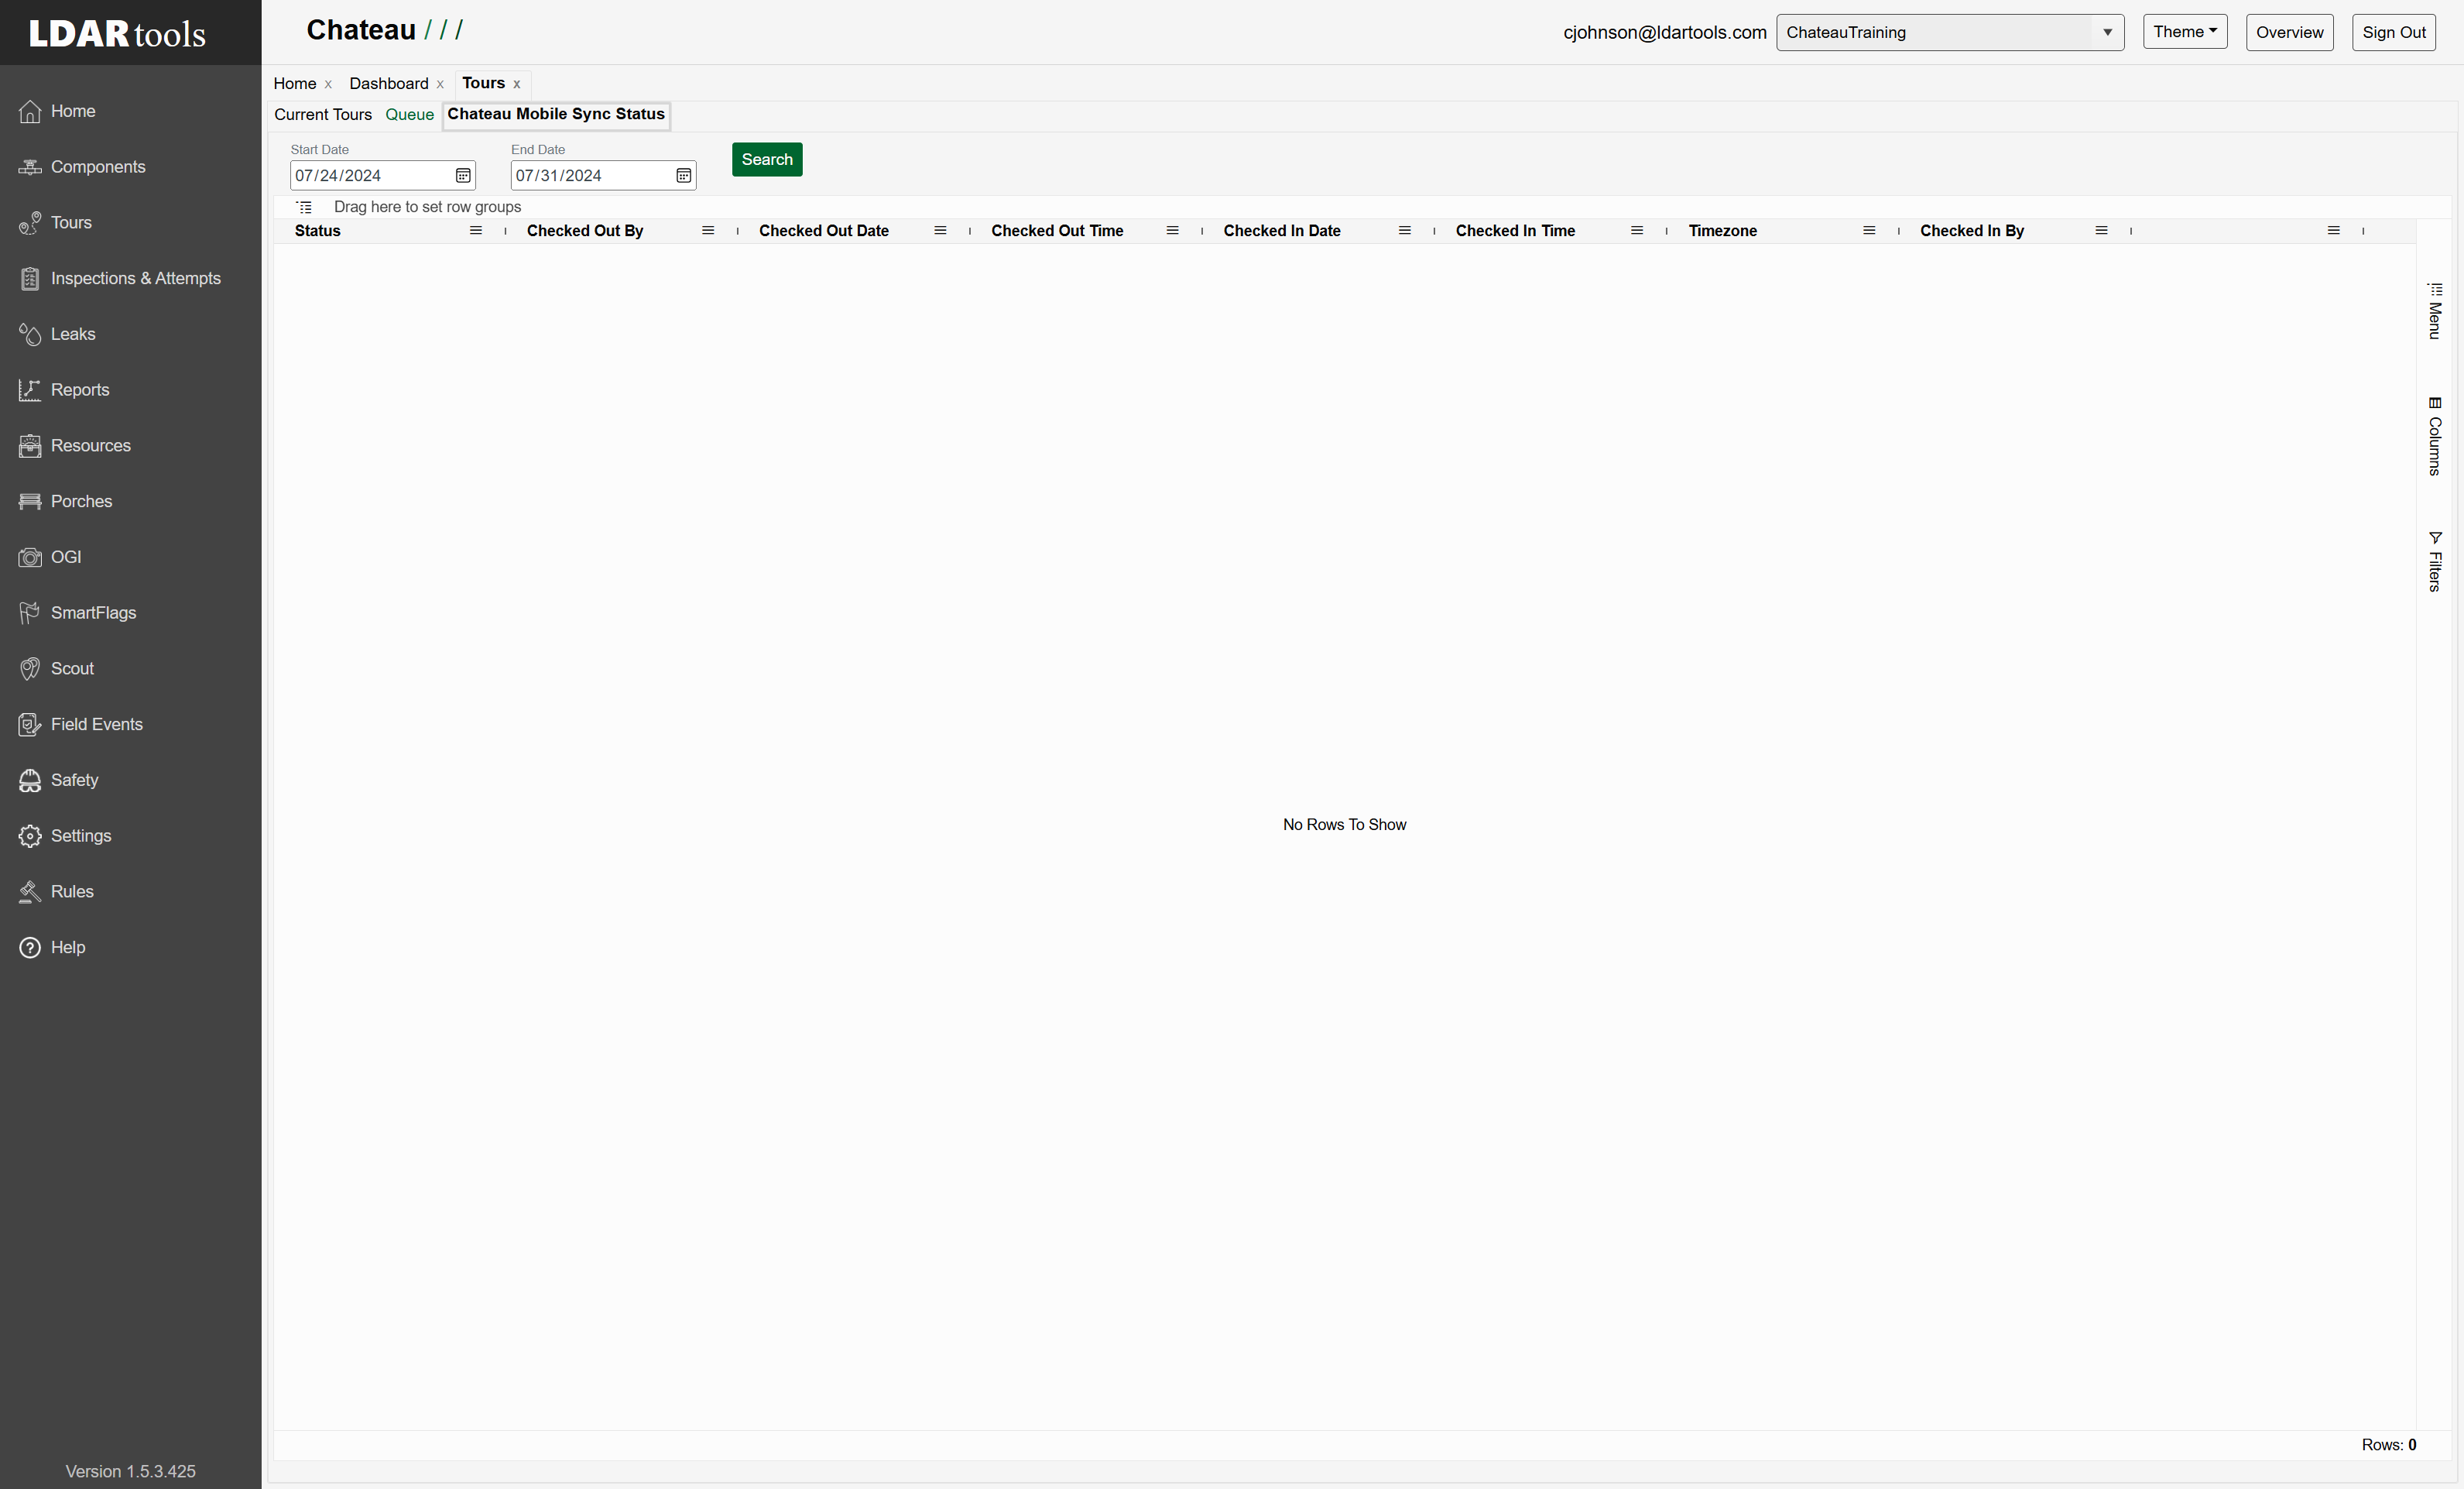Click the Help question mark icon
The image size is (2464, 1489).
pos(30,947)
